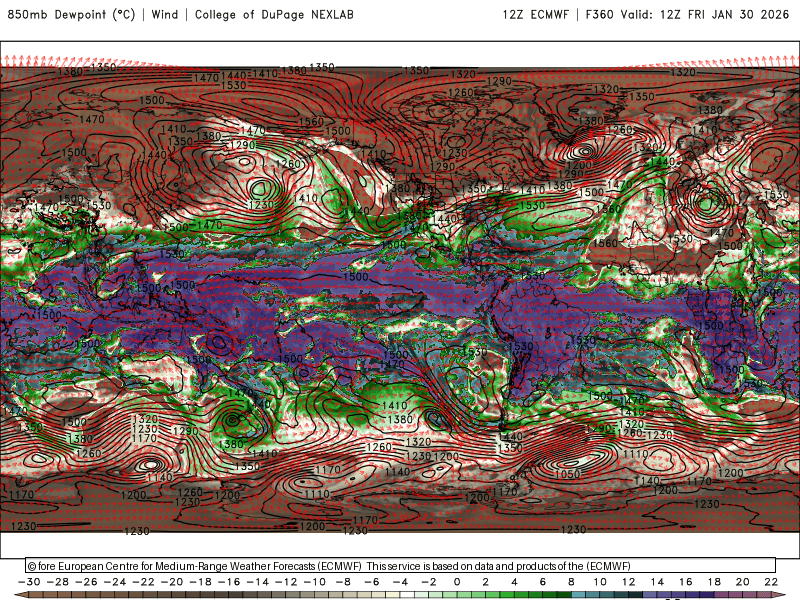Click the "8" legend value

coord(571,582)
